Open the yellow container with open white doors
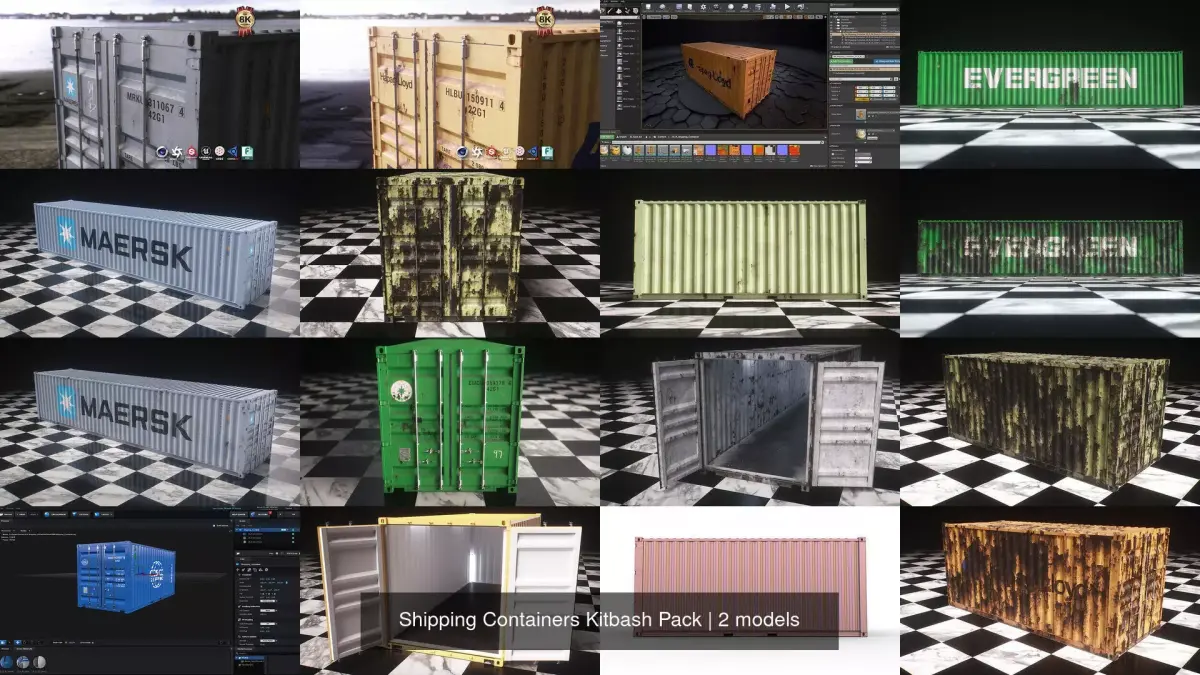This screenshot has height=675, width=1200. [x=450, y=591]
